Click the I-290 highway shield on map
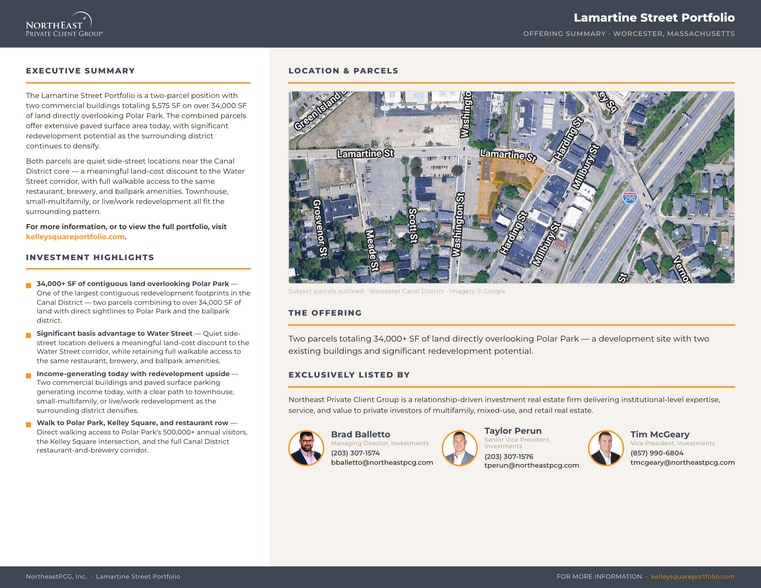The width and height of the screenshot is (761, 588). click(x=629, y=197)
